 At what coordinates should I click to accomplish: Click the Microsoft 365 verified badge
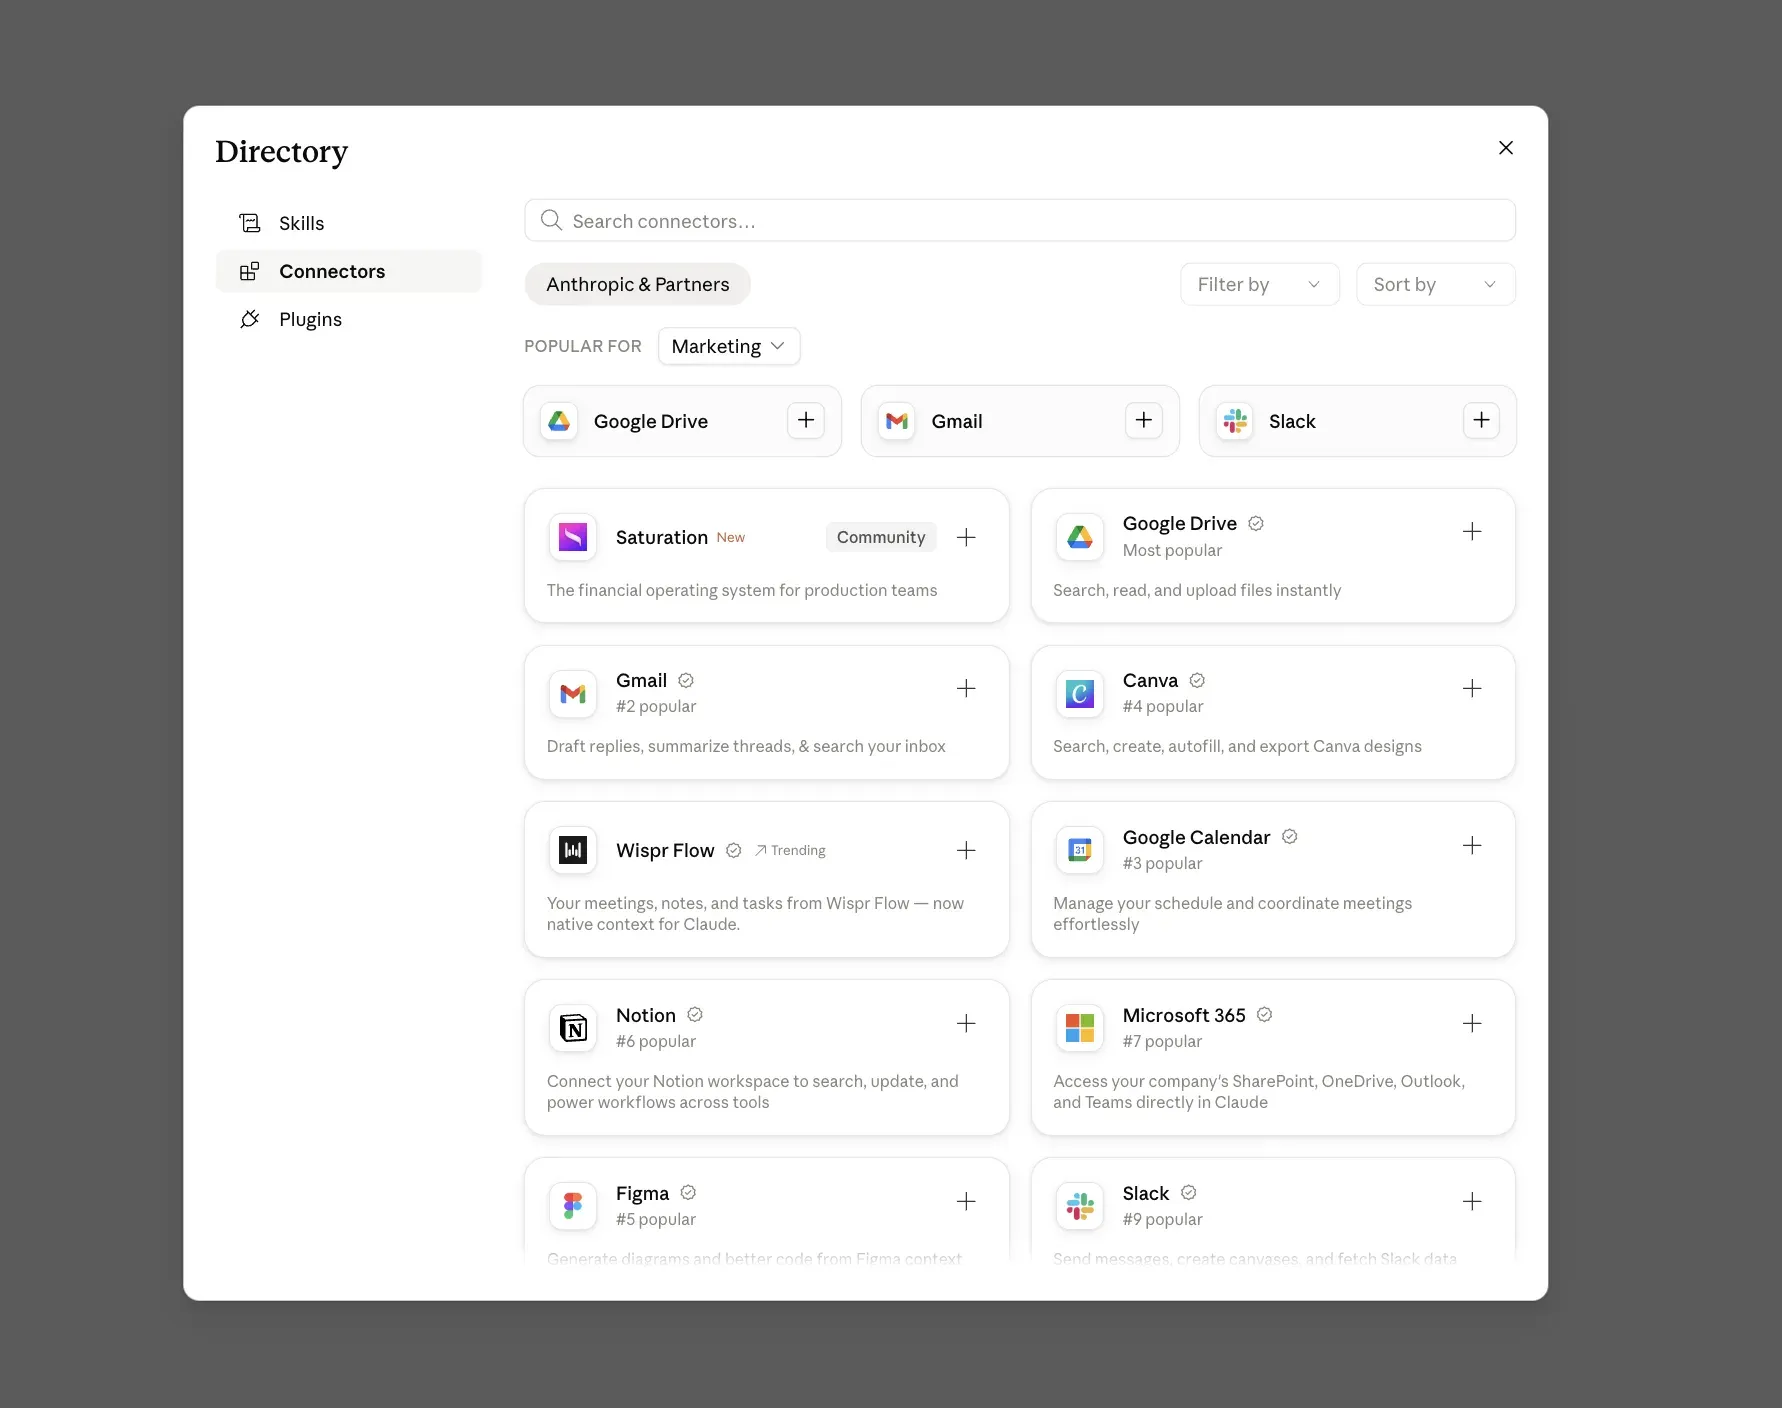[x=1264, y=1014]
